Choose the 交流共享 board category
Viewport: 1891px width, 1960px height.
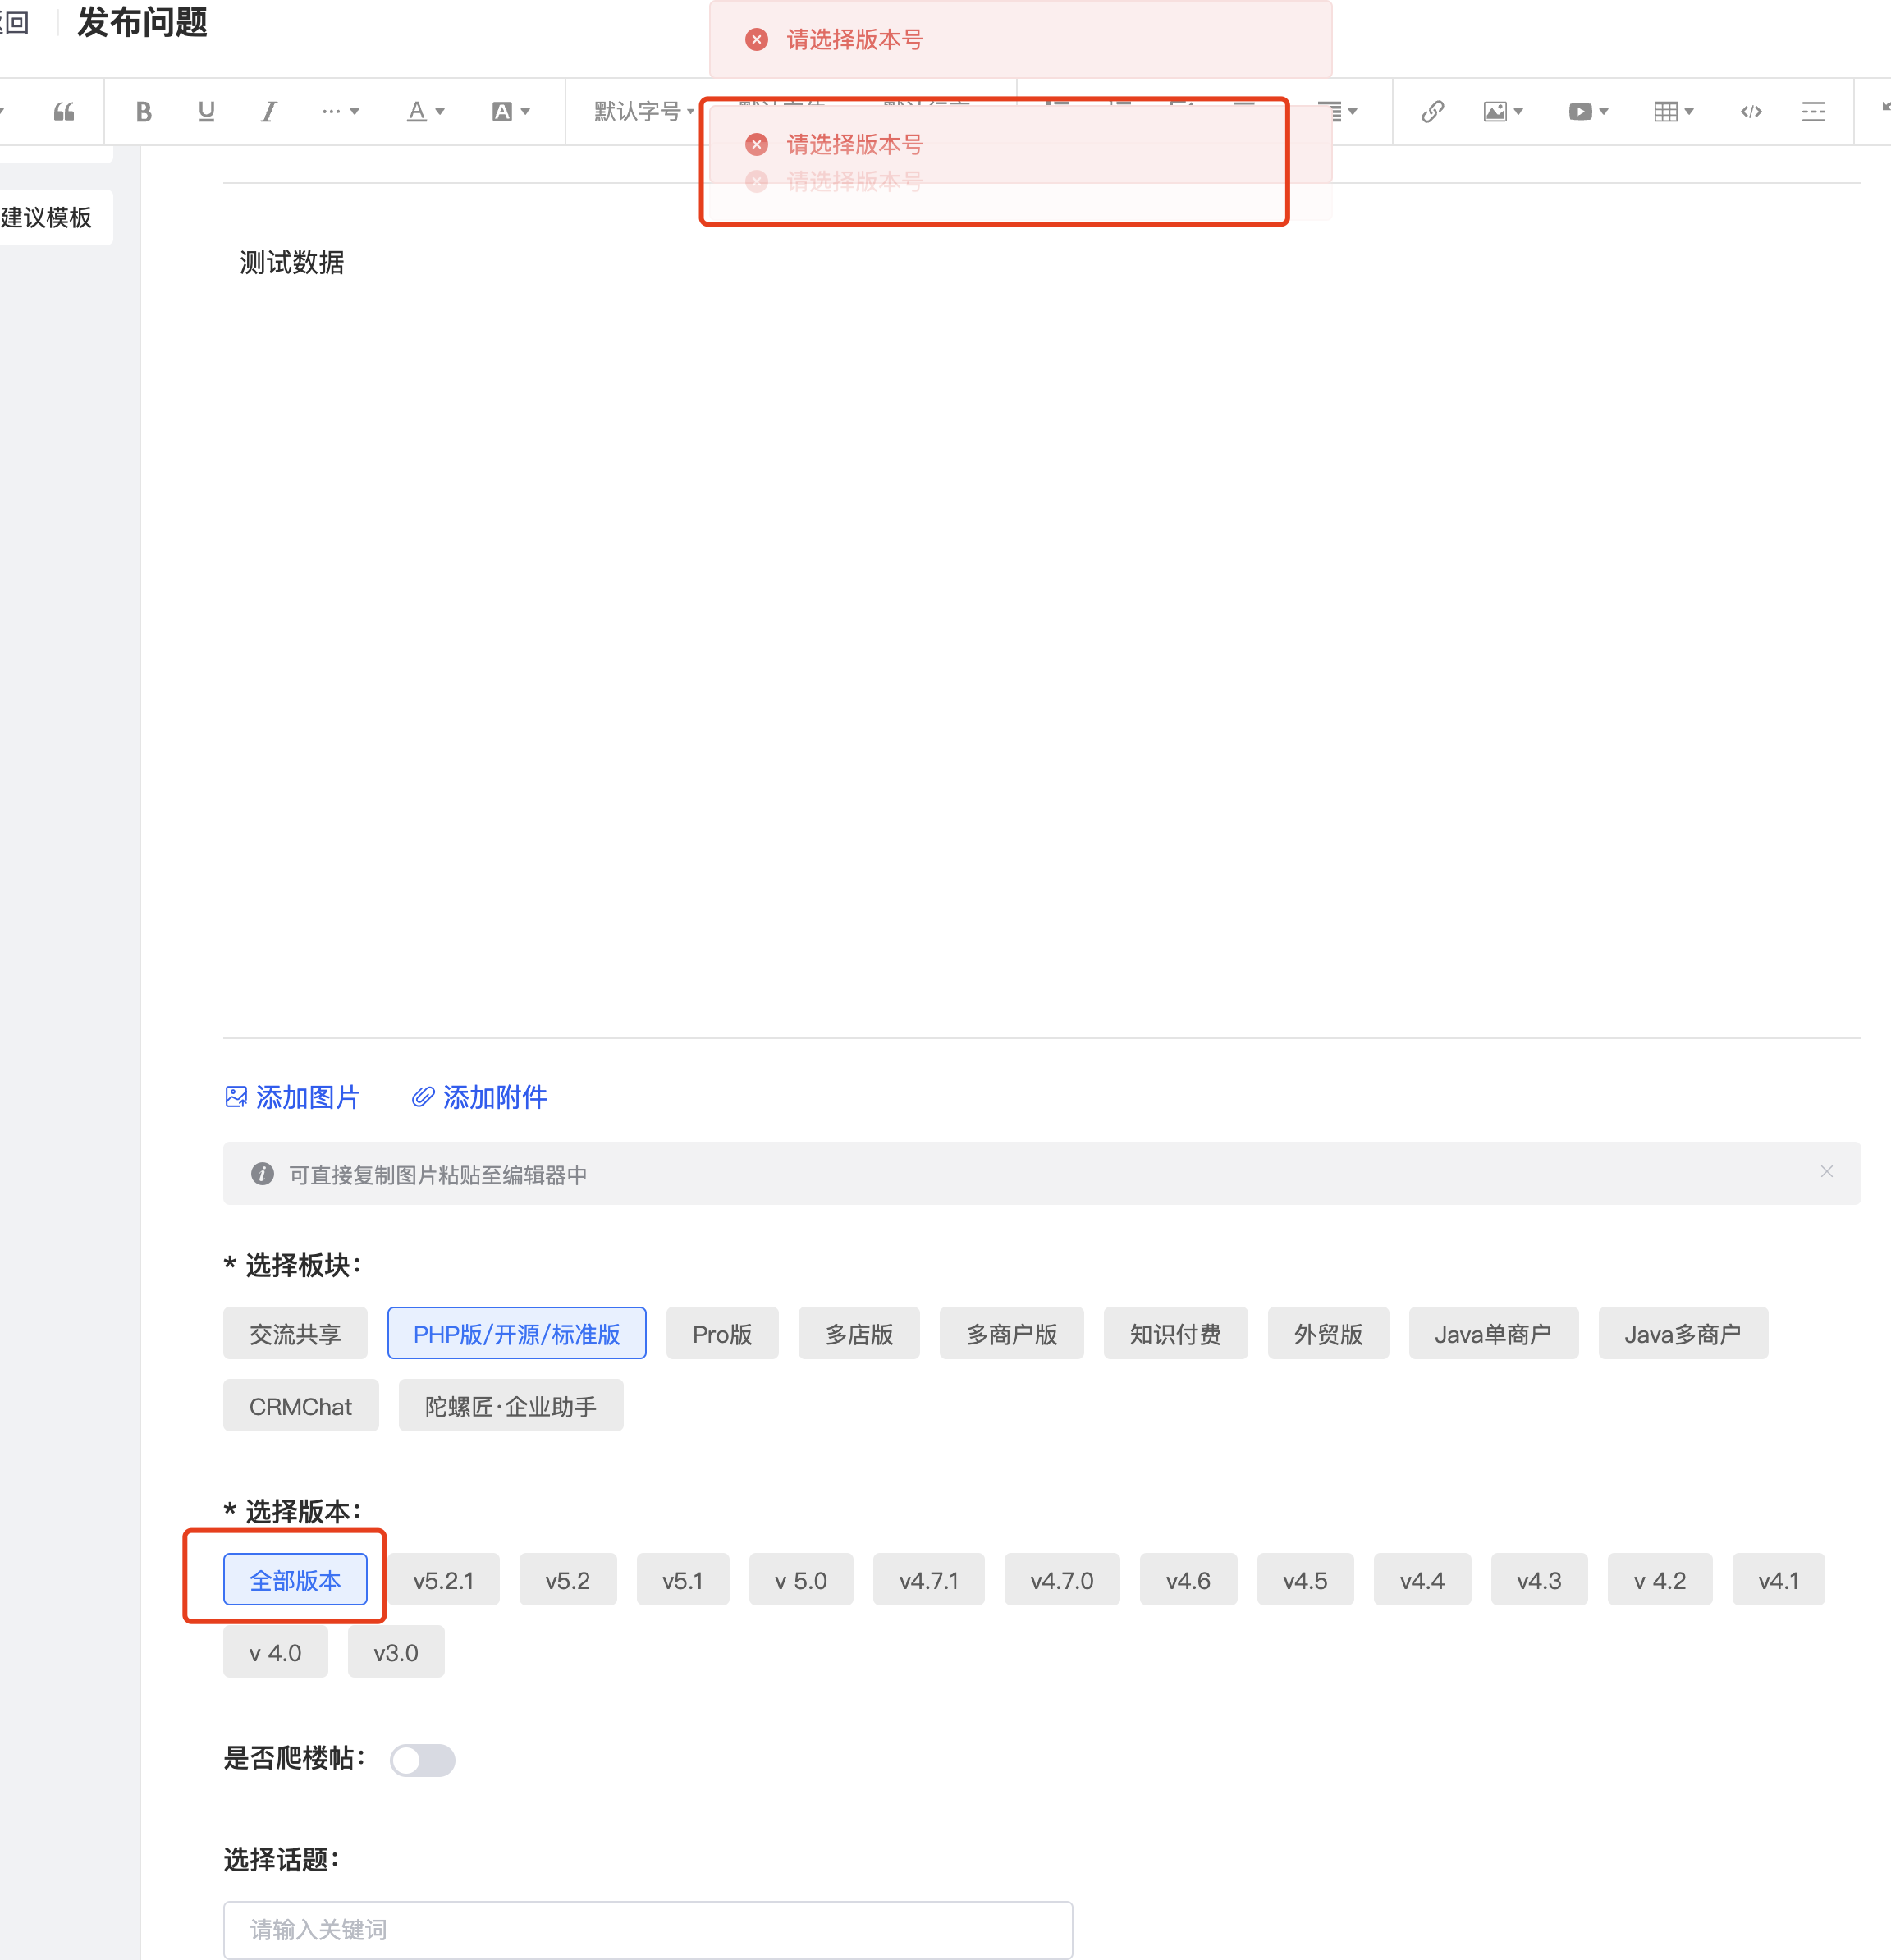tap(295, 1334)
